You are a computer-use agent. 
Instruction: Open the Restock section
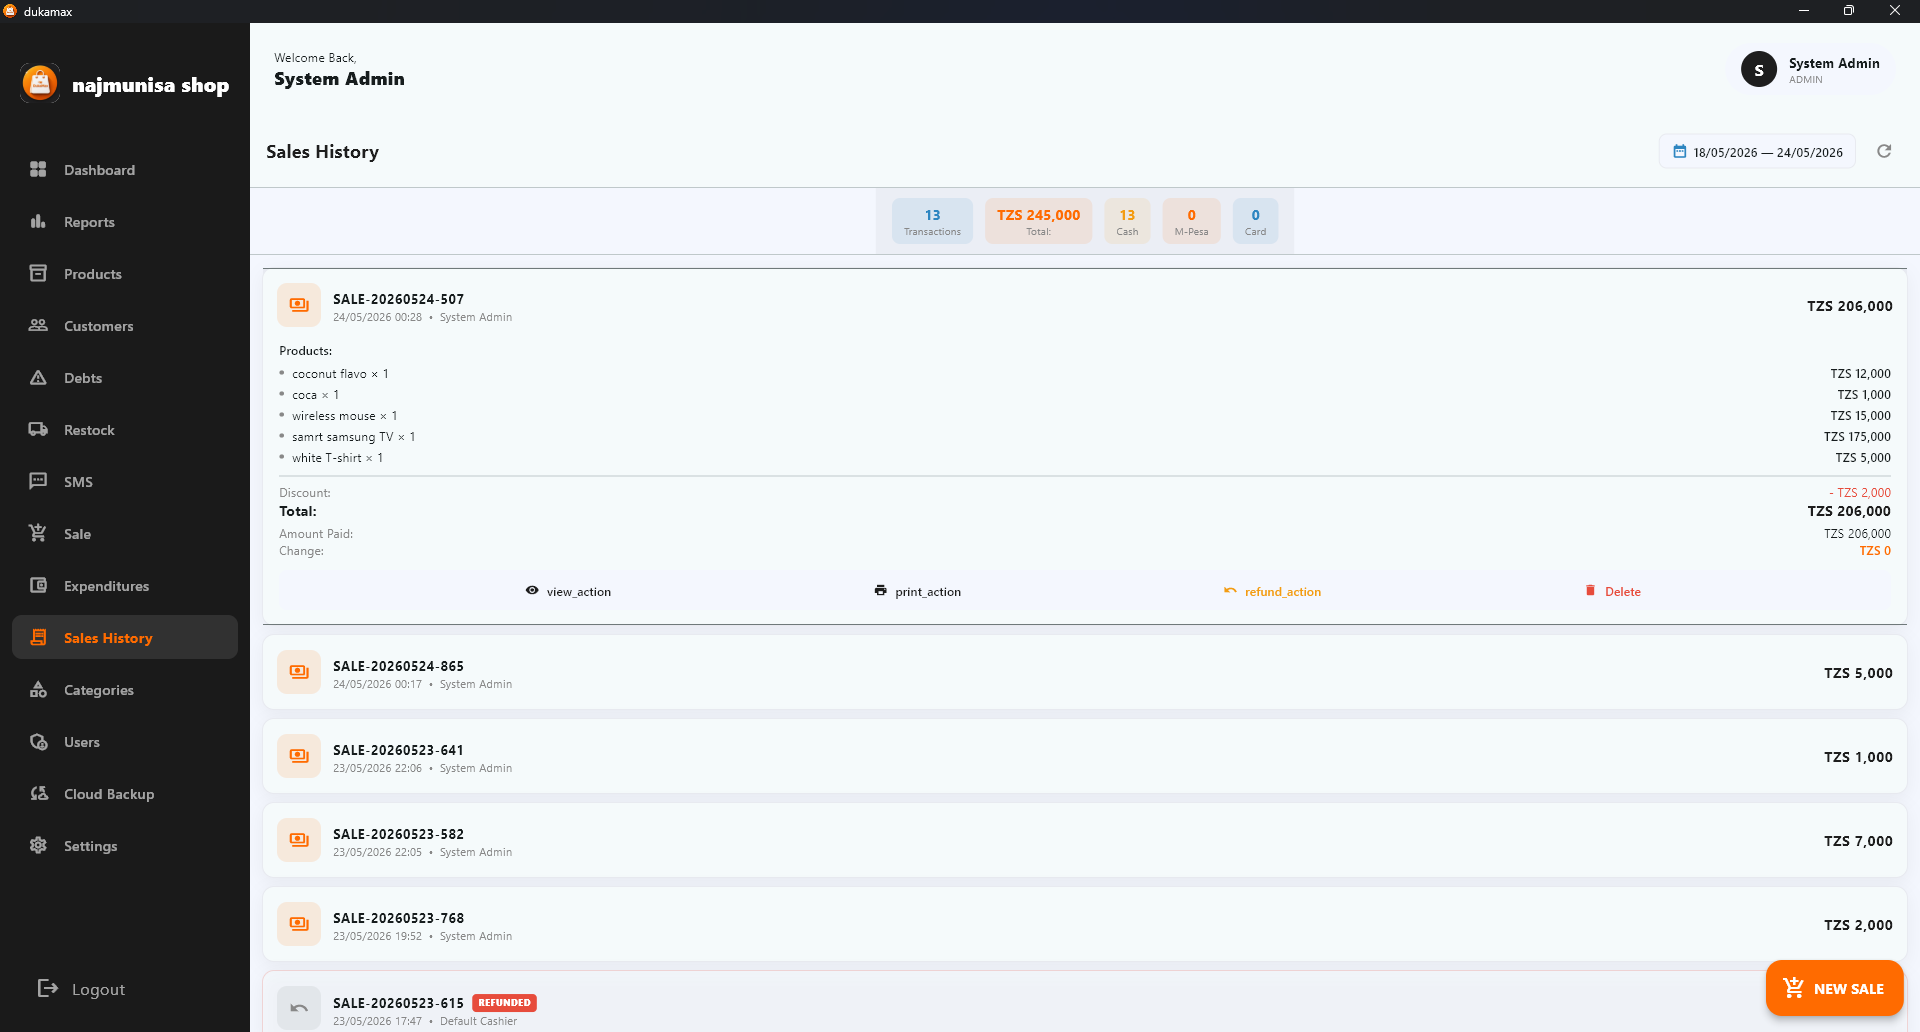coord(125,430)
